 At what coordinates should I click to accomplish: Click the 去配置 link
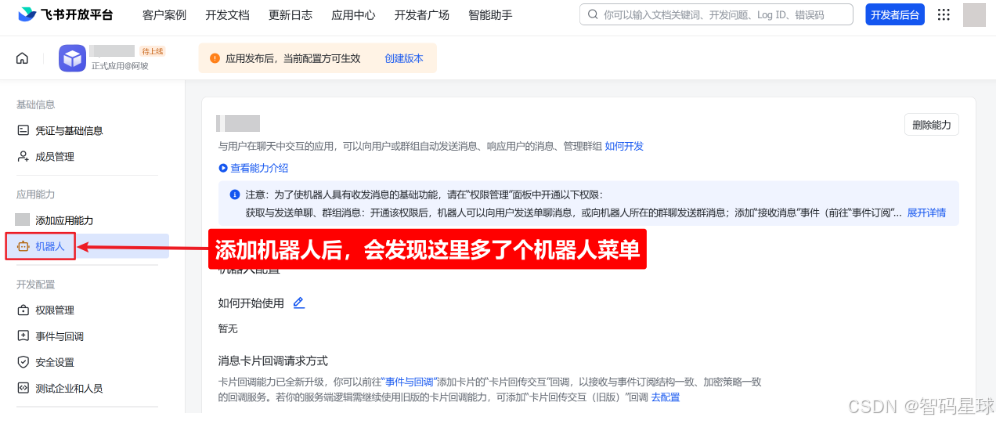(665, 397)
